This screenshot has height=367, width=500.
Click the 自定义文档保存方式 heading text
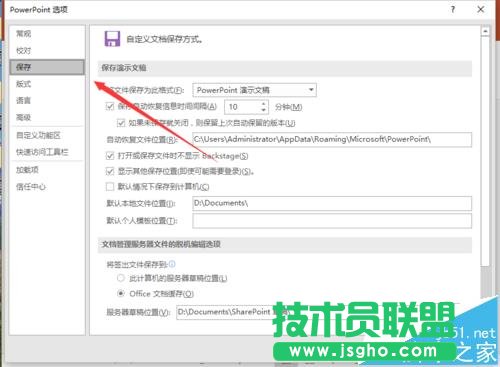(x=164, y=39)
